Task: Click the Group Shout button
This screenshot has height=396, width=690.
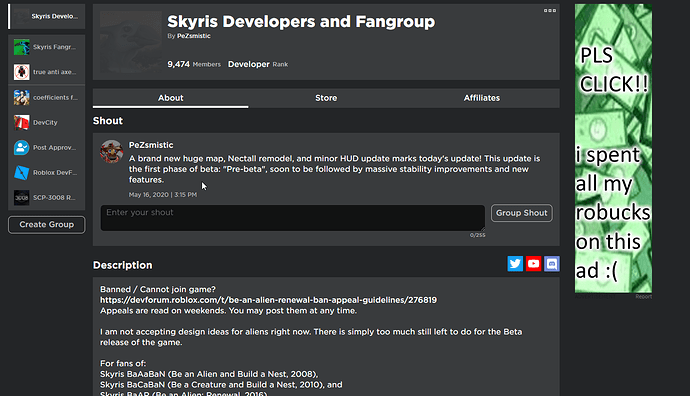Action: click(521, 213)
